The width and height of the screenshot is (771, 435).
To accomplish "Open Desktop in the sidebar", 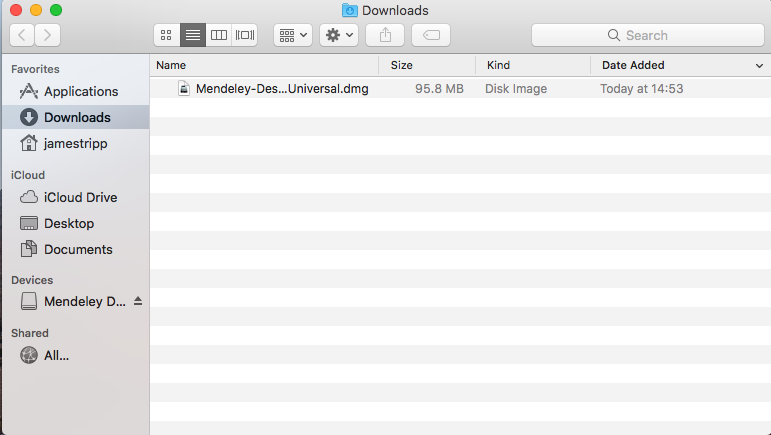I will click(76, 223).
